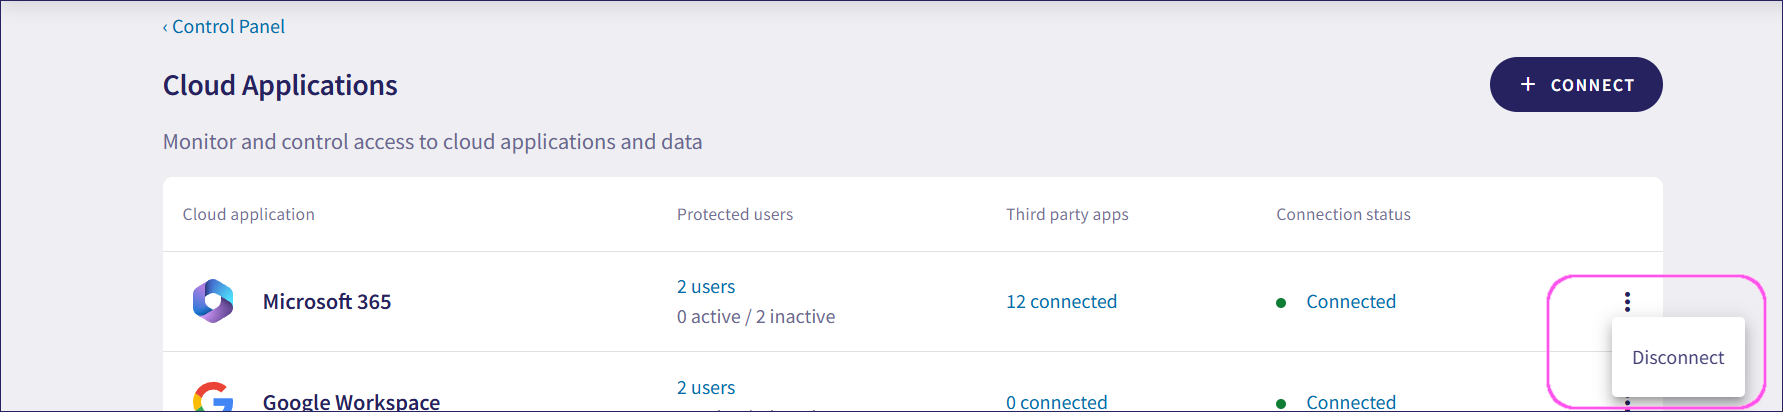Click the back chevron before Control Panel
The image size is (1783, 412).
(165, 27)
